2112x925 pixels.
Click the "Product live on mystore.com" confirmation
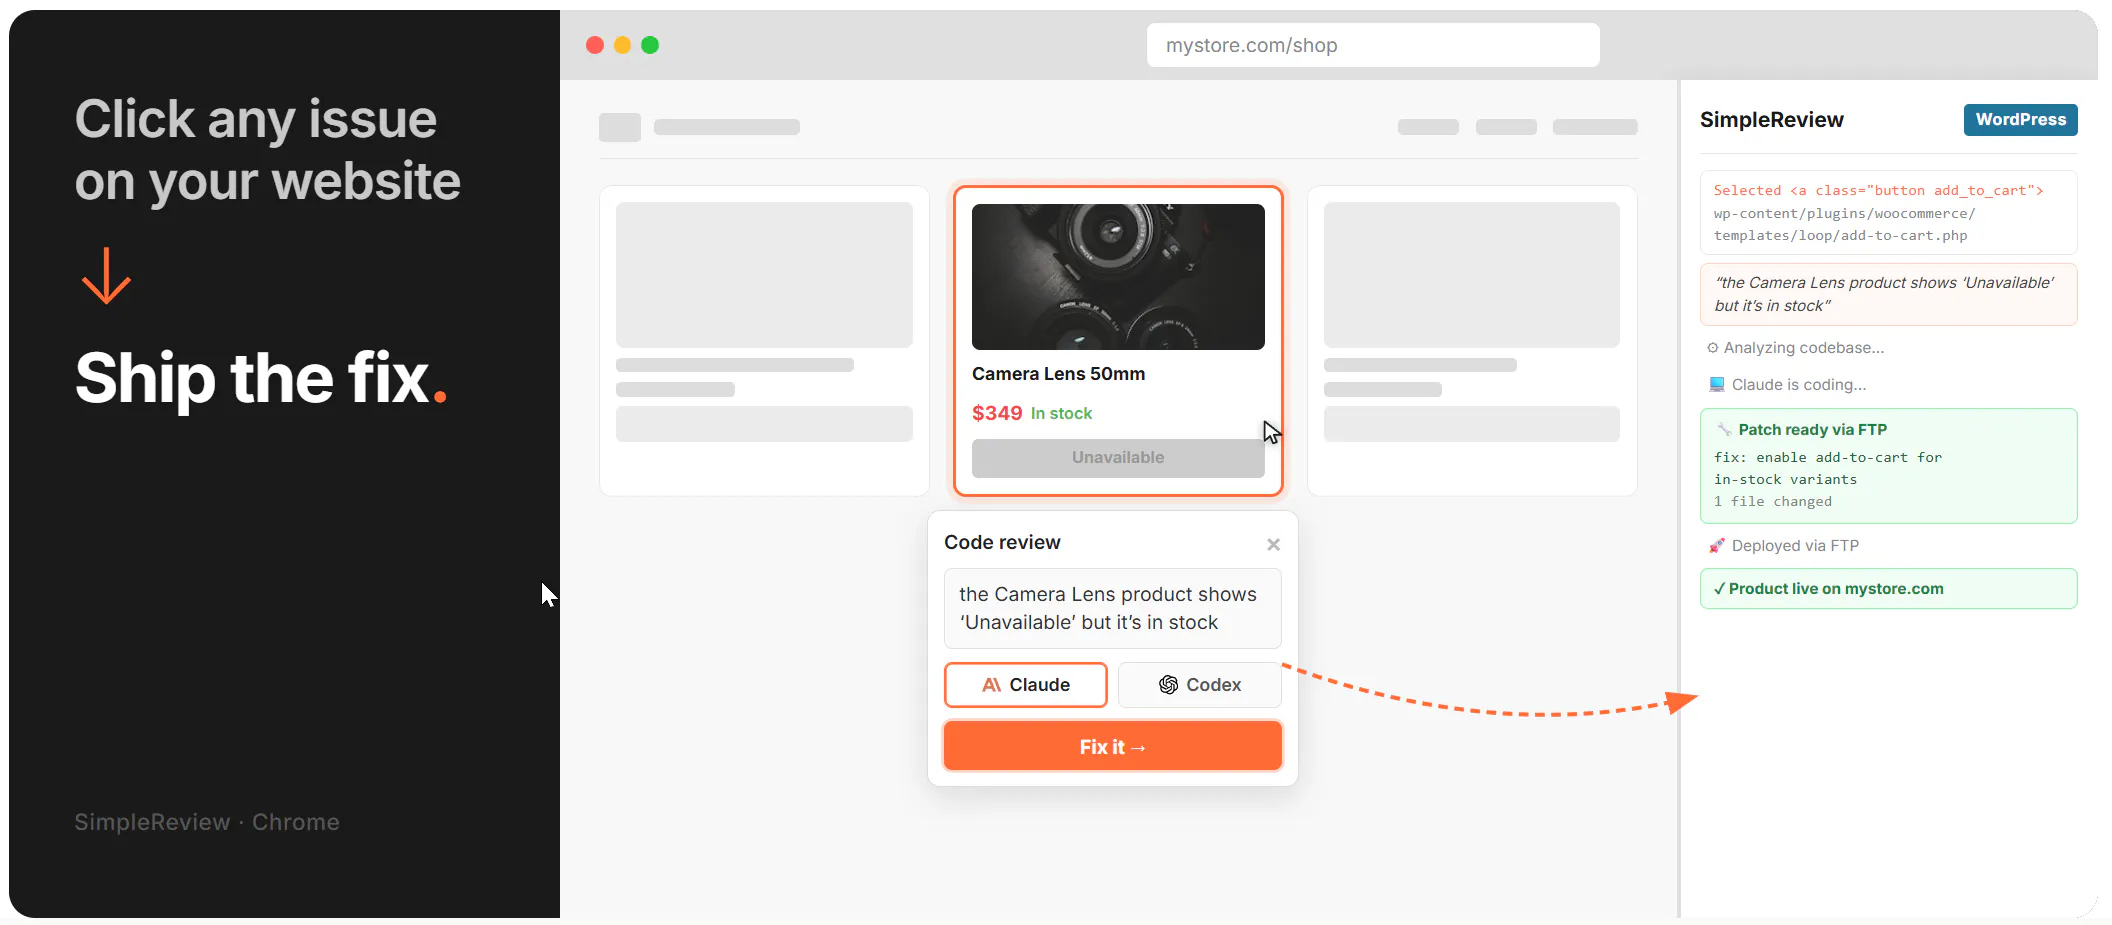point(1888,589)
